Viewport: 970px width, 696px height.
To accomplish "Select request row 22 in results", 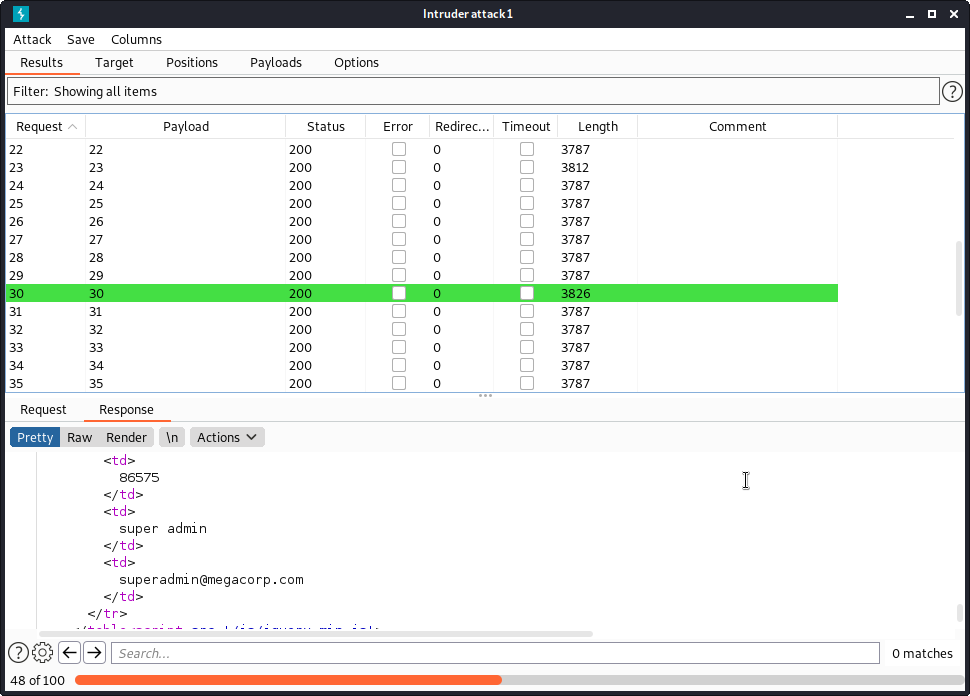I will (x=422, y=149).
